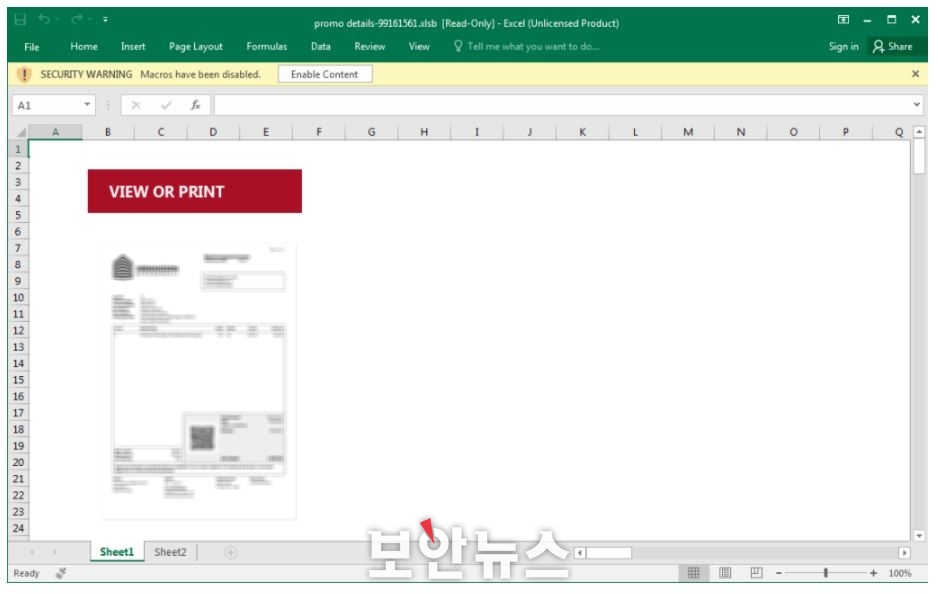Click the blurred invoice thumbnail image
938x594 pixels.
(199, 382)
